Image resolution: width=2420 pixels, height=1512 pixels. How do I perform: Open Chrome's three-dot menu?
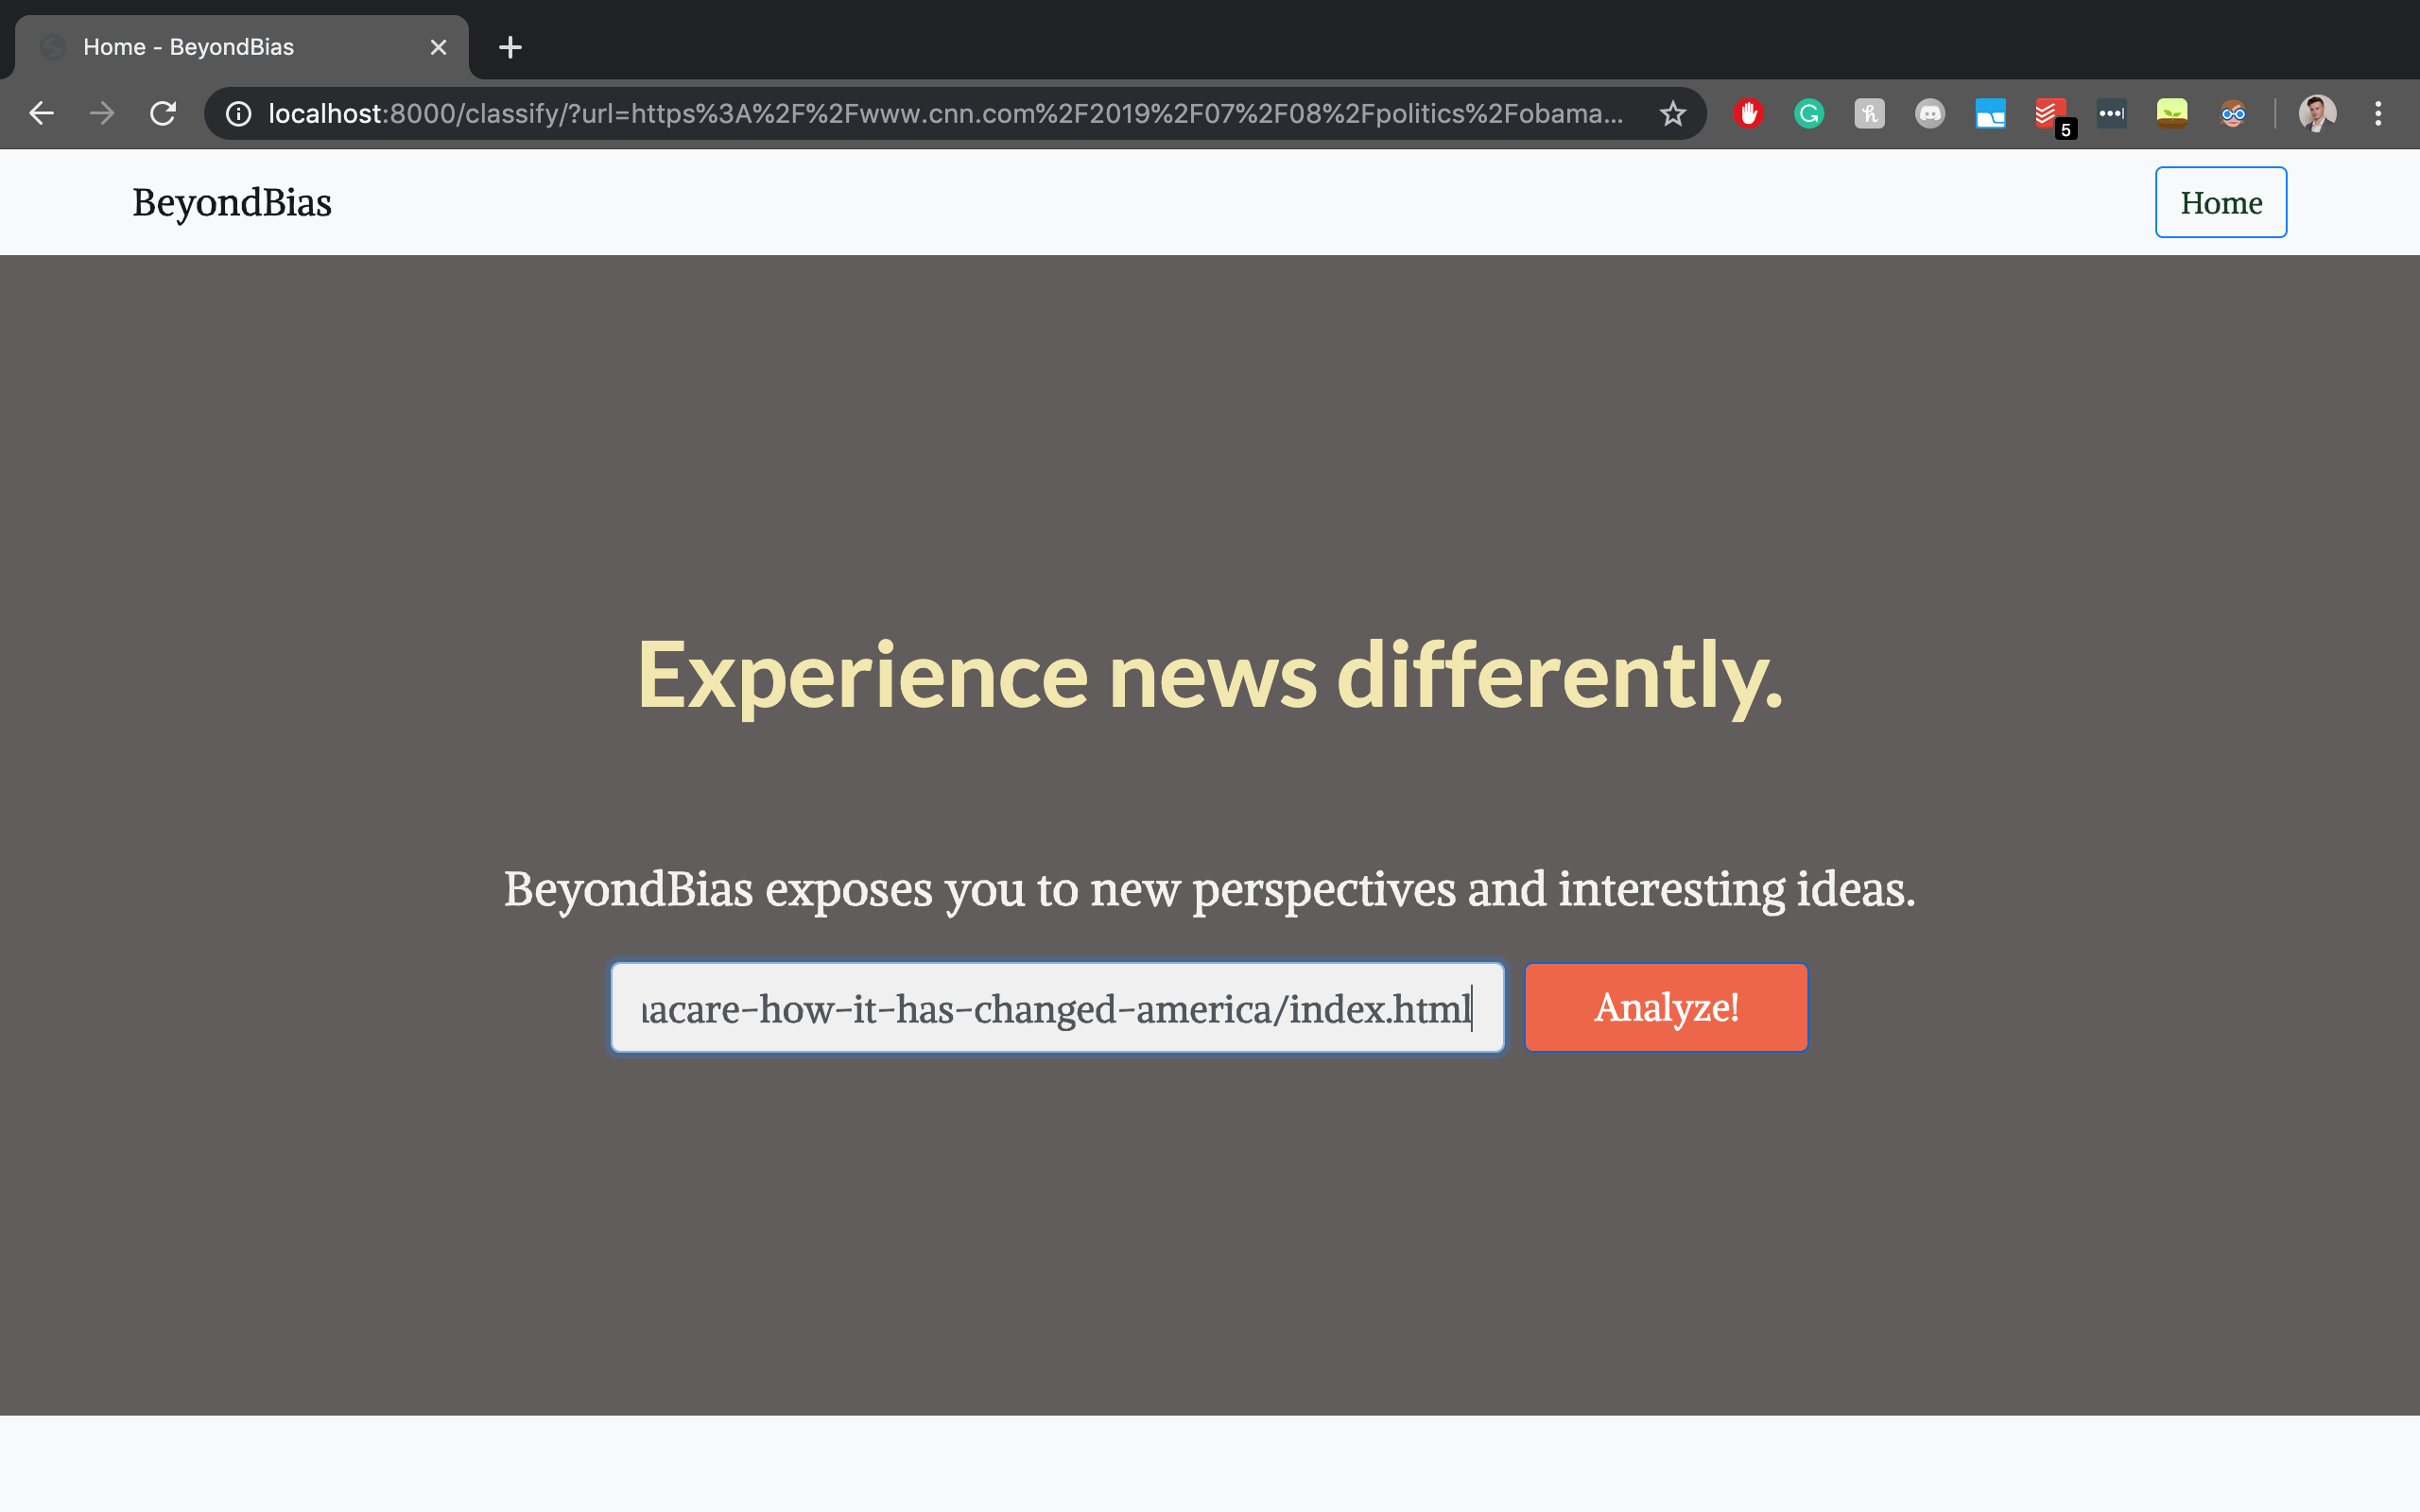tap(2378, 113)
